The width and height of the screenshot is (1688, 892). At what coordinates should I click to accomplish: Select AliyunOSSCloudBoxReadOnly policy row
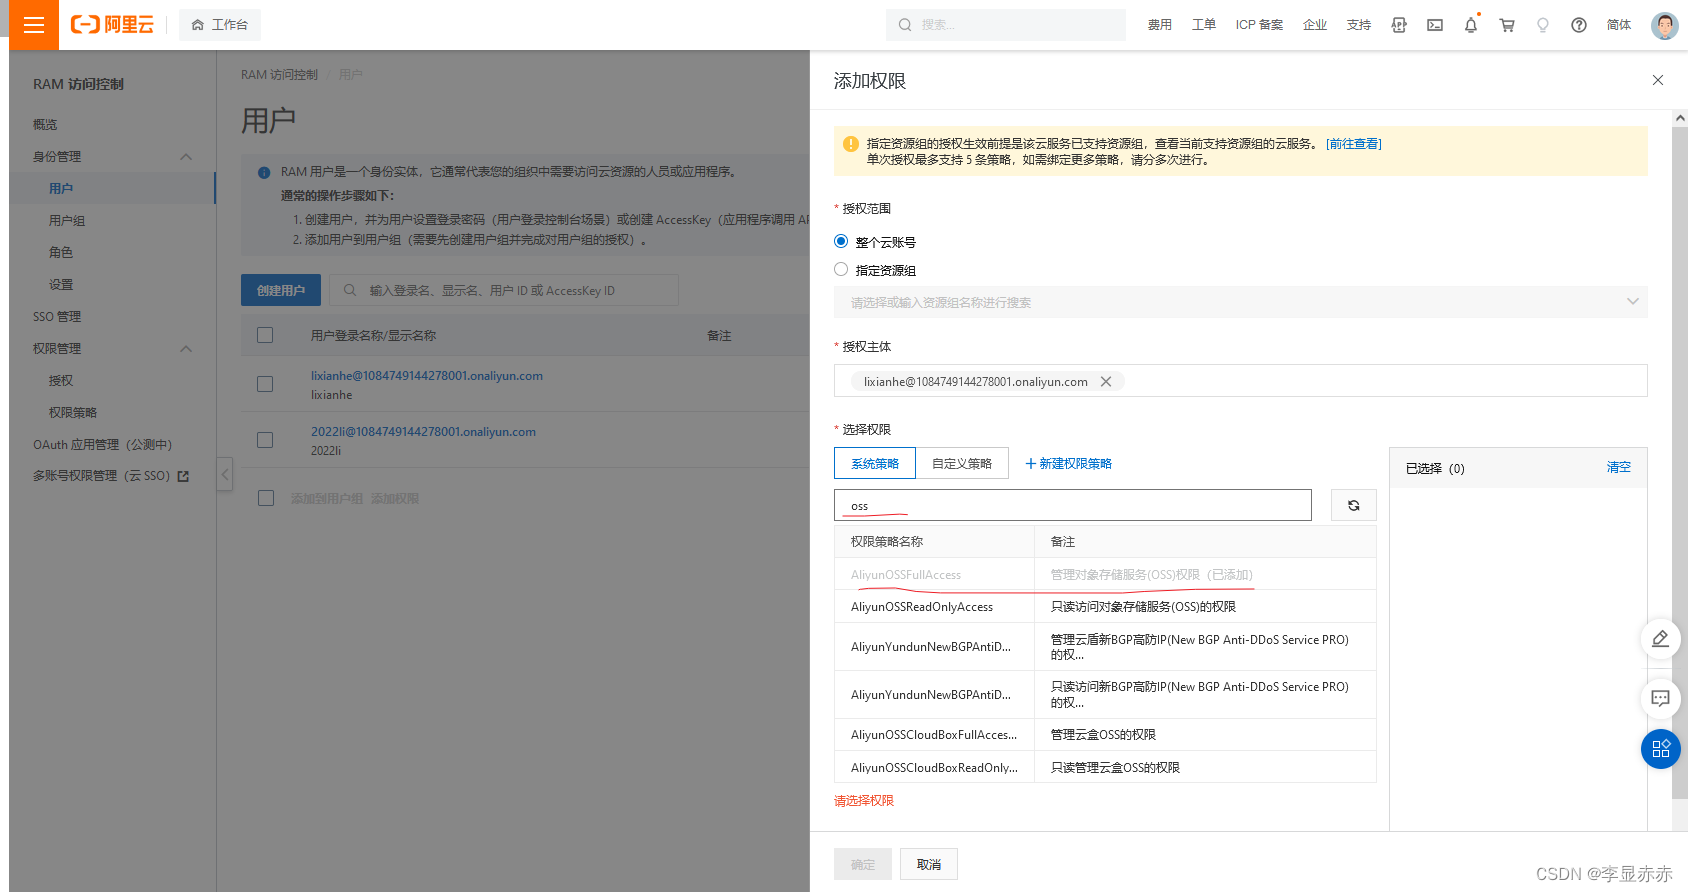[1105, 768]
